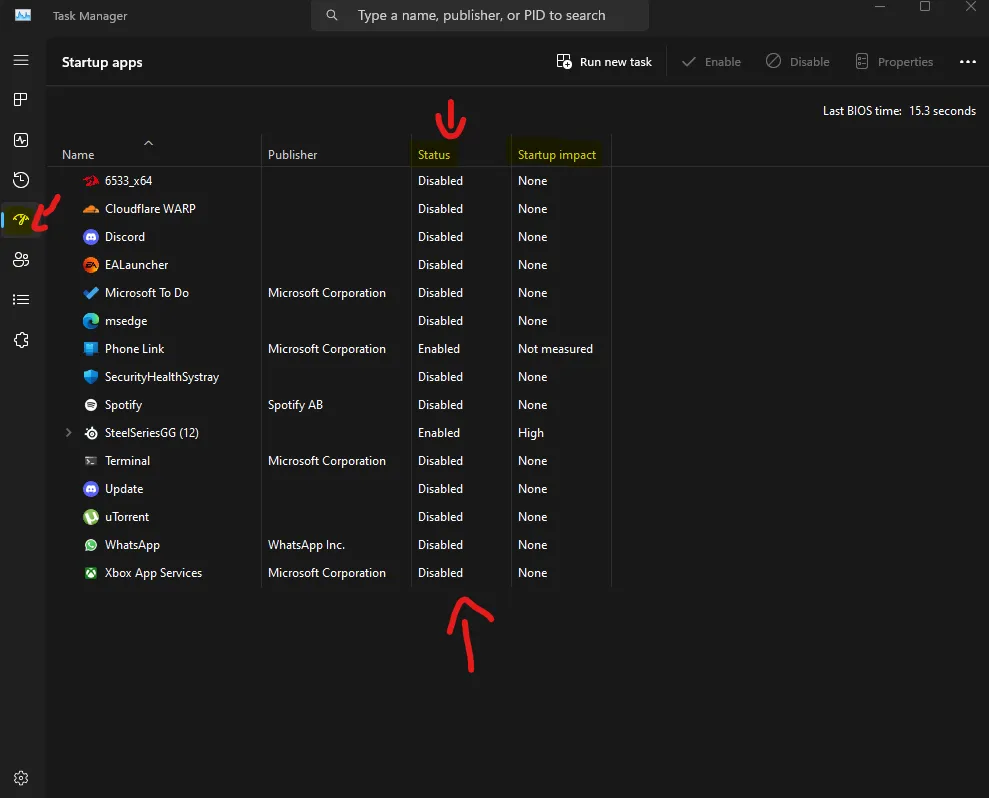Select the Terminal entry name
This screenshot has height=798, width=989.
point(127,461)
